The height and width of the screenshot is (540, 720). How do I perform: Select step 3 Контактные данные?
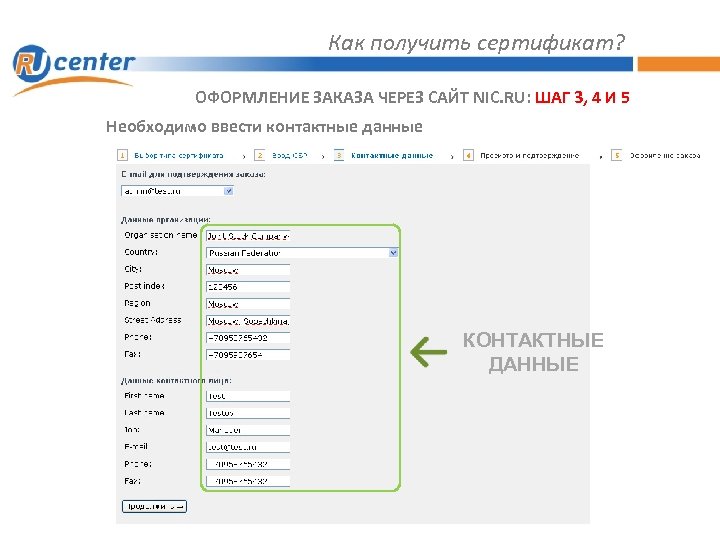(392, 156)
